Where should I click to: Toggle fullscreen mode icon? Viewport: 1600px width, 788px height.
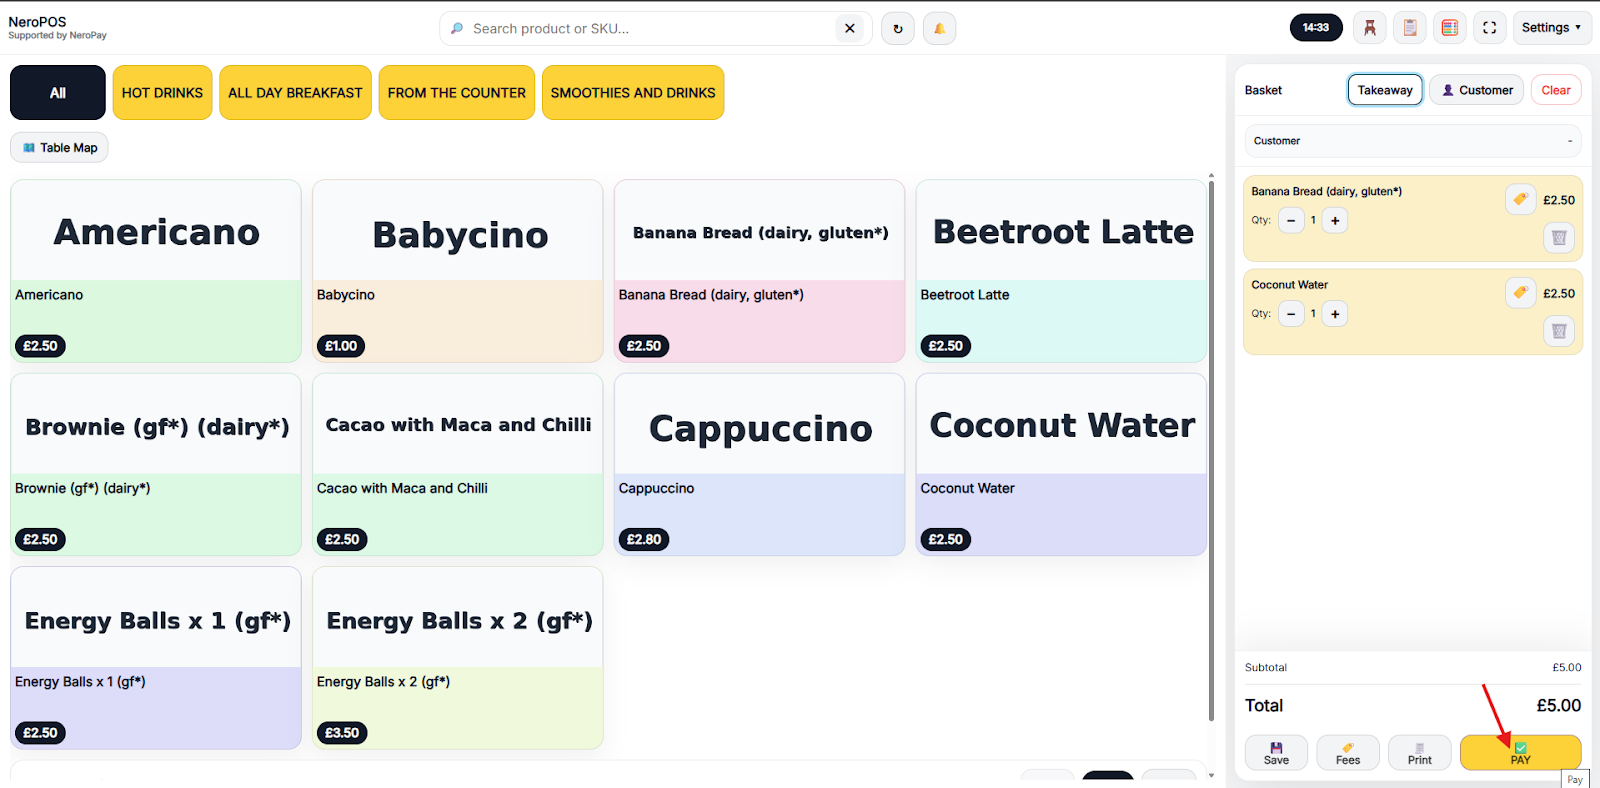point(1490,28)
